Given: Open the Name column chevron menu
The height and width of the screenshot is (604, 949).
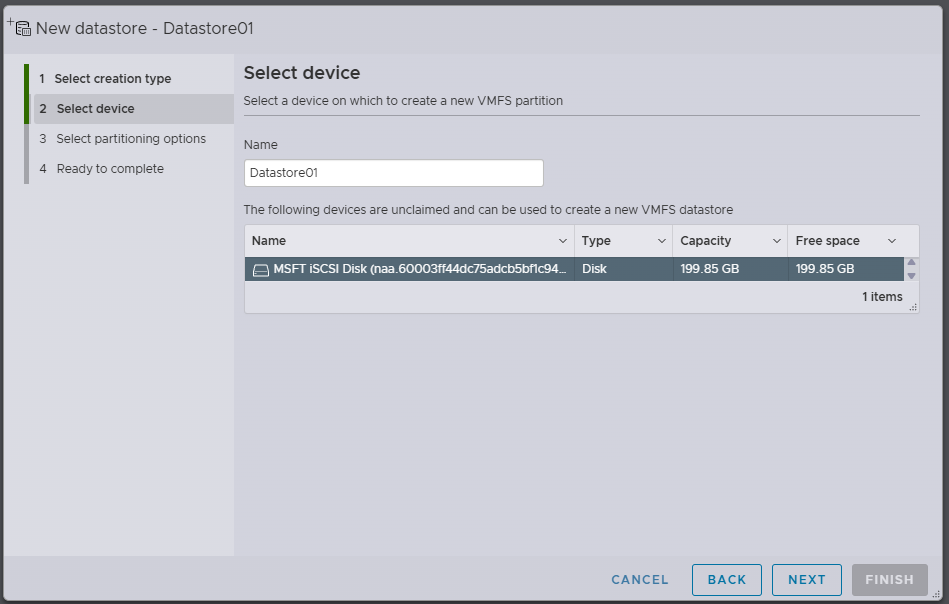Looking at the screenshot, I should click(x=562, y=241).
